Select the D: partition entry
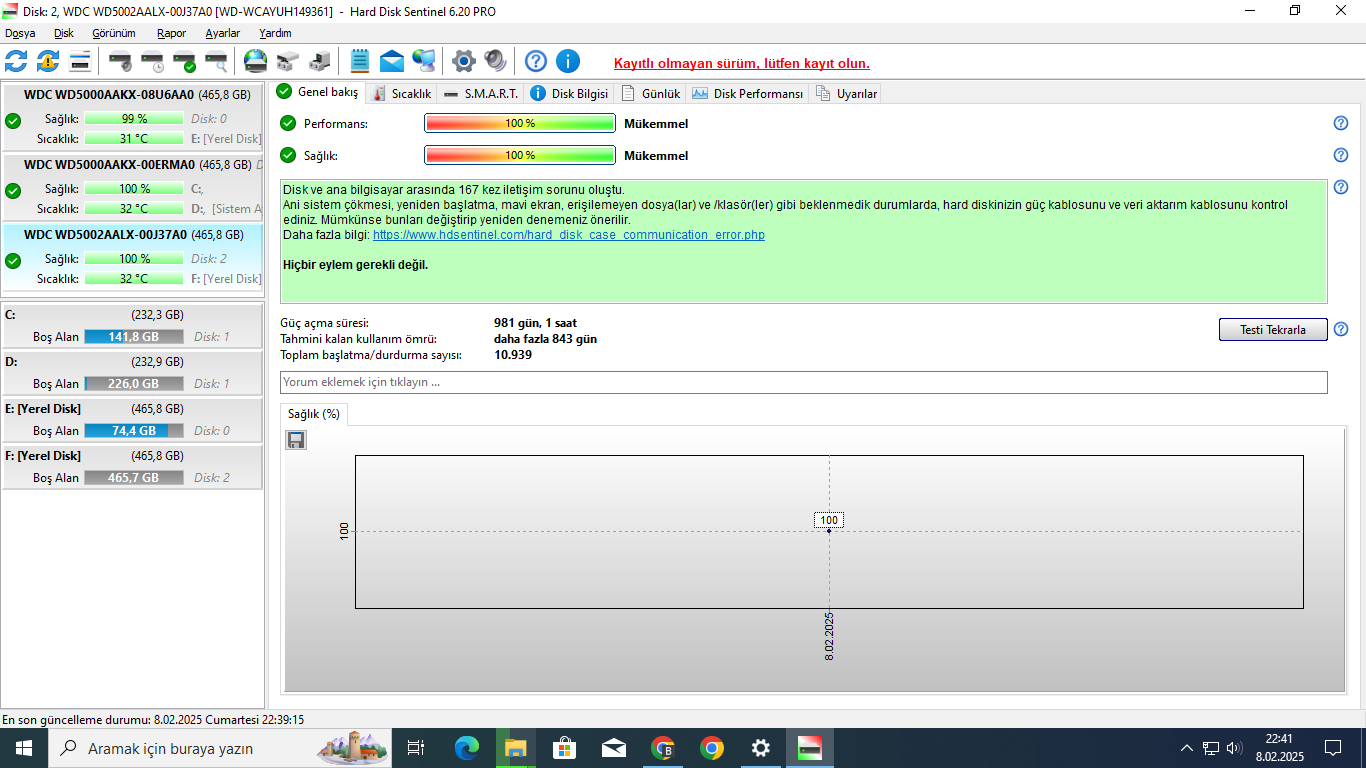The width and height of the screenshot is (1366, 768). 133,372
